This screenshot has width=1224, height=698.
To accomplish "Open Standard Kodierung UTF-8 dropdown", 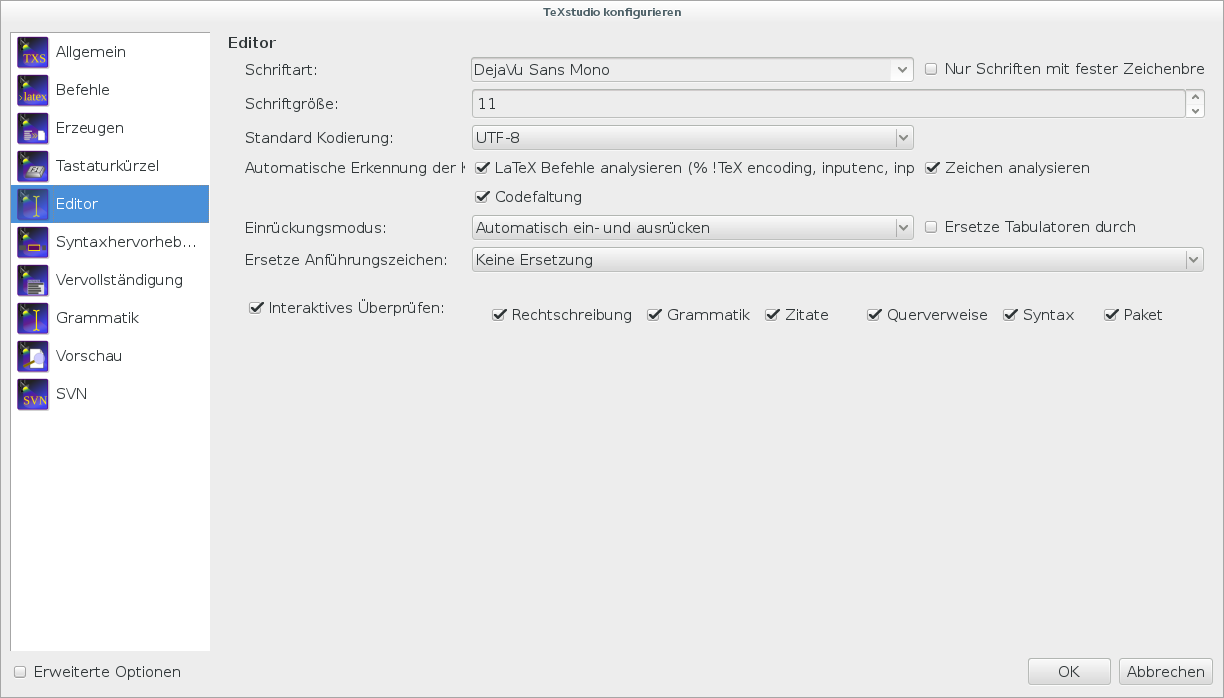I will 692,137.
